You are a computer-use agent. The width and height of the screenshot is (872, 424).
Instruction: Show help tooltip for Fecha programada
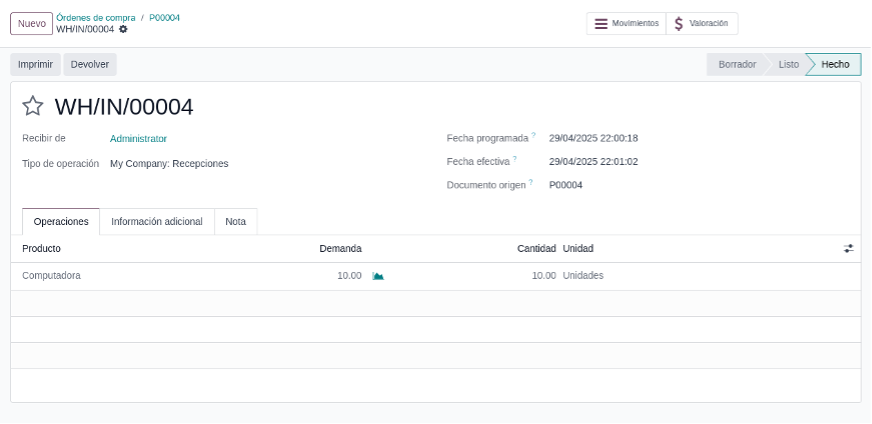click(533, 135)
